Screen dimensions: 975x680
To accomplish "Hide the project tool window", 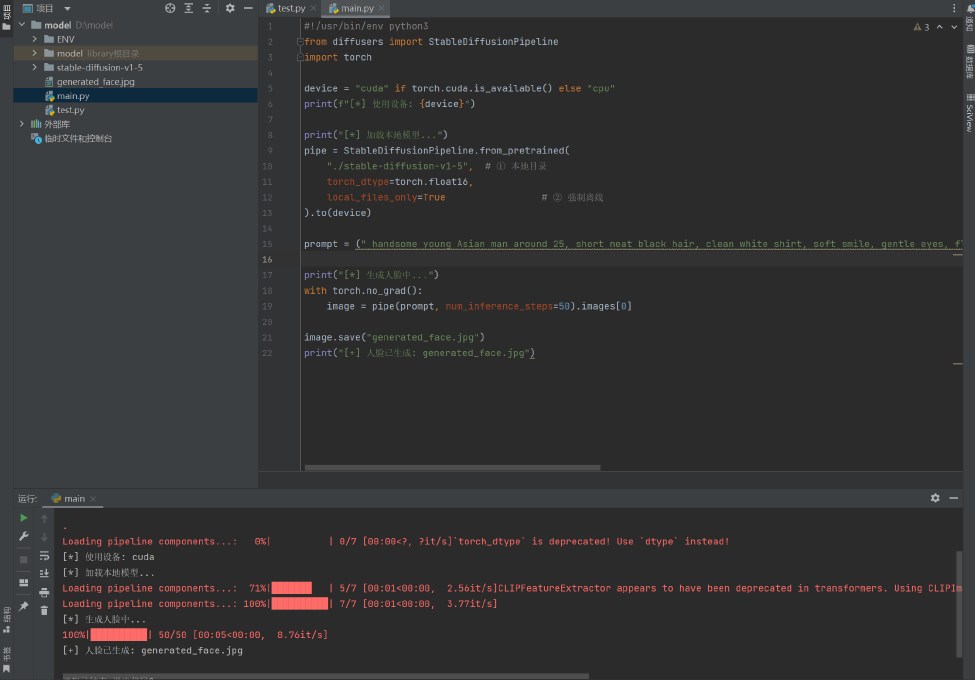I will (248, 8).
